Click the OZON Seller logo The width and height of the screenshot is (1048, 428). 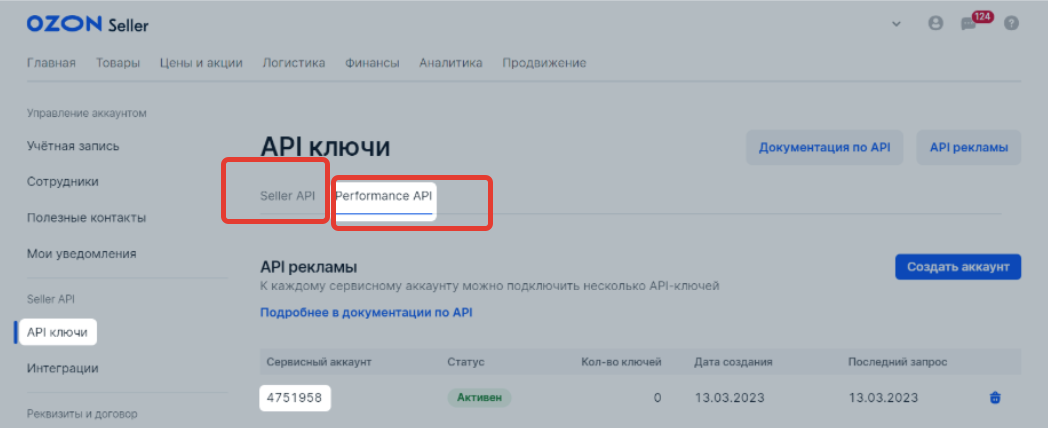(x=88, y=25)
